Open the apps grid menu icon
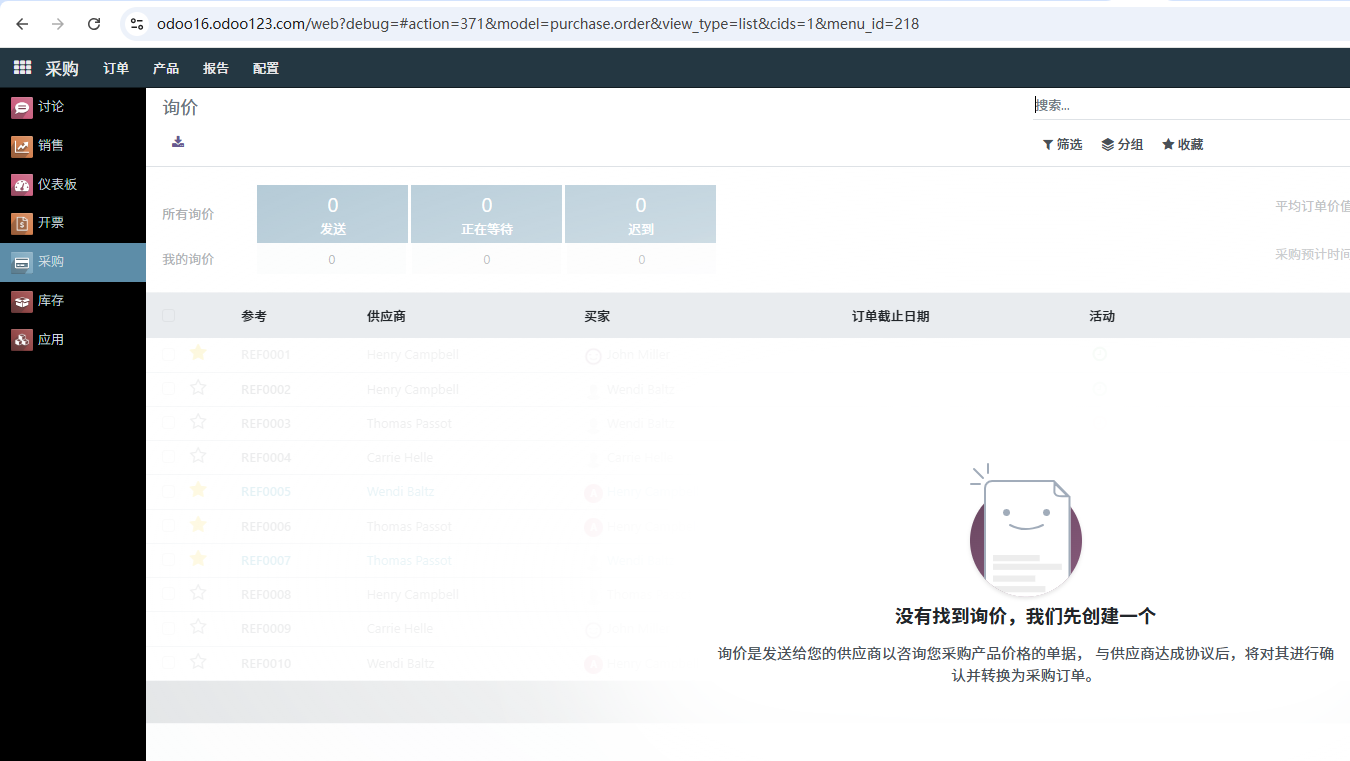 pos(22,68)
